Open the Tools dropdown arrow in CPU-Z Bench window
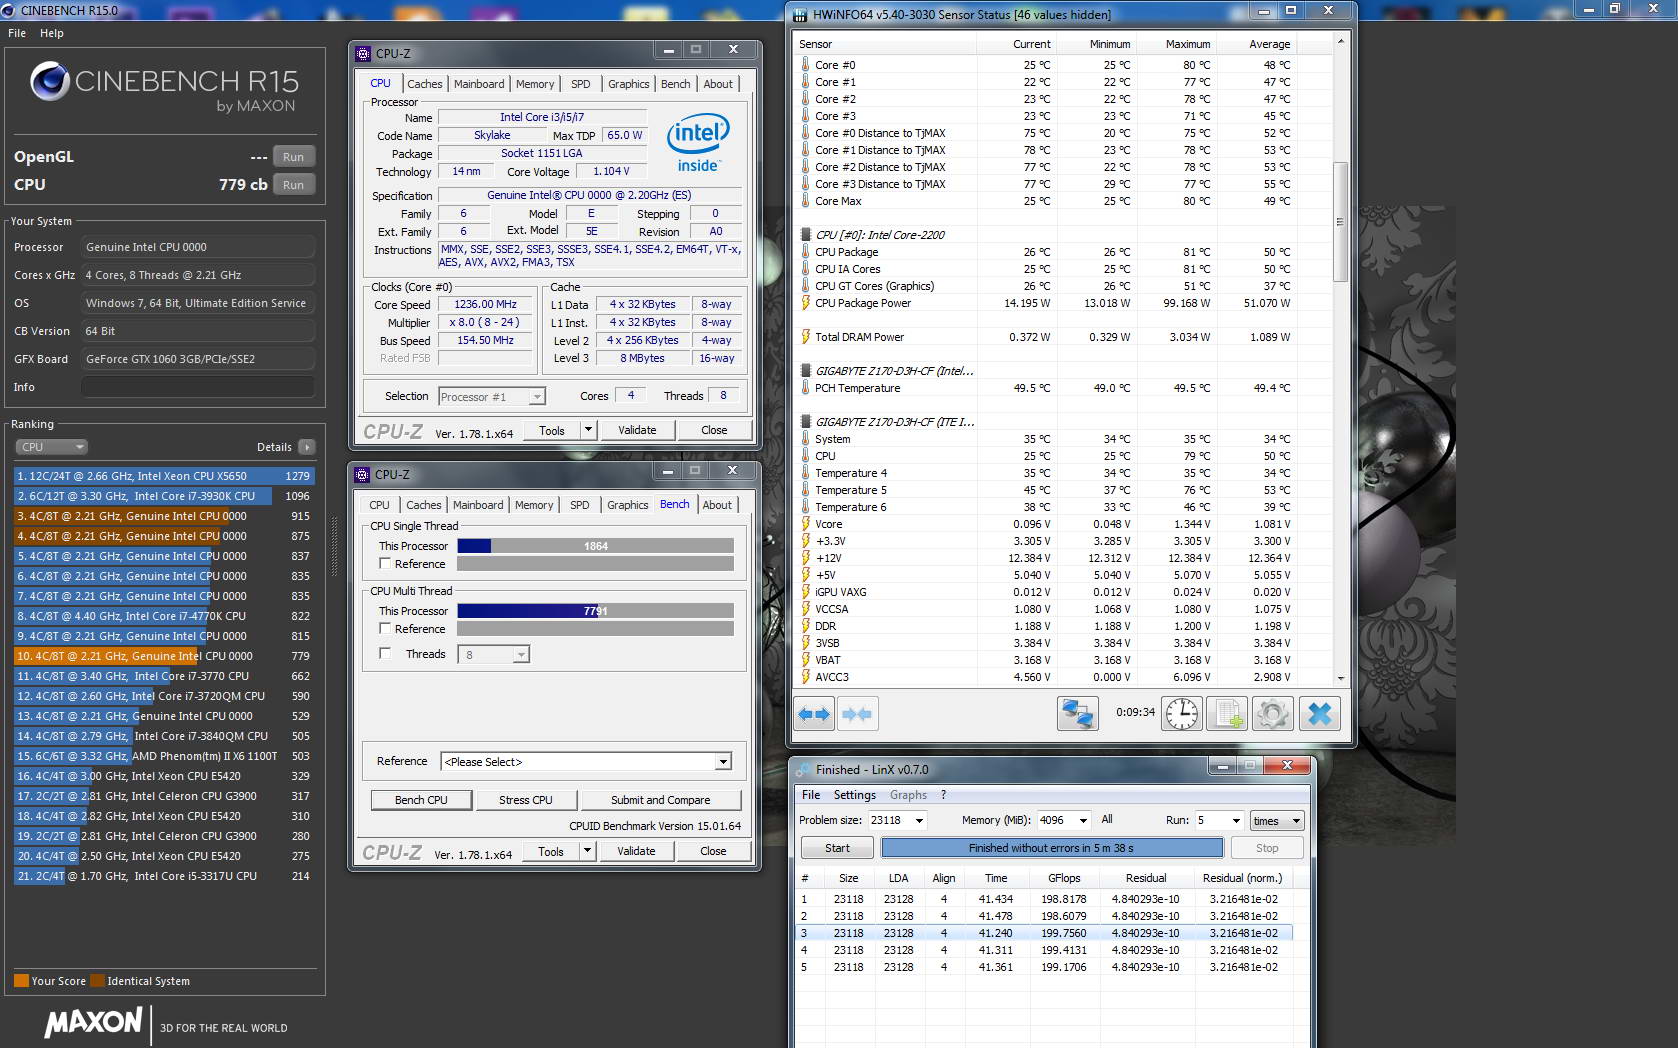 587,851
